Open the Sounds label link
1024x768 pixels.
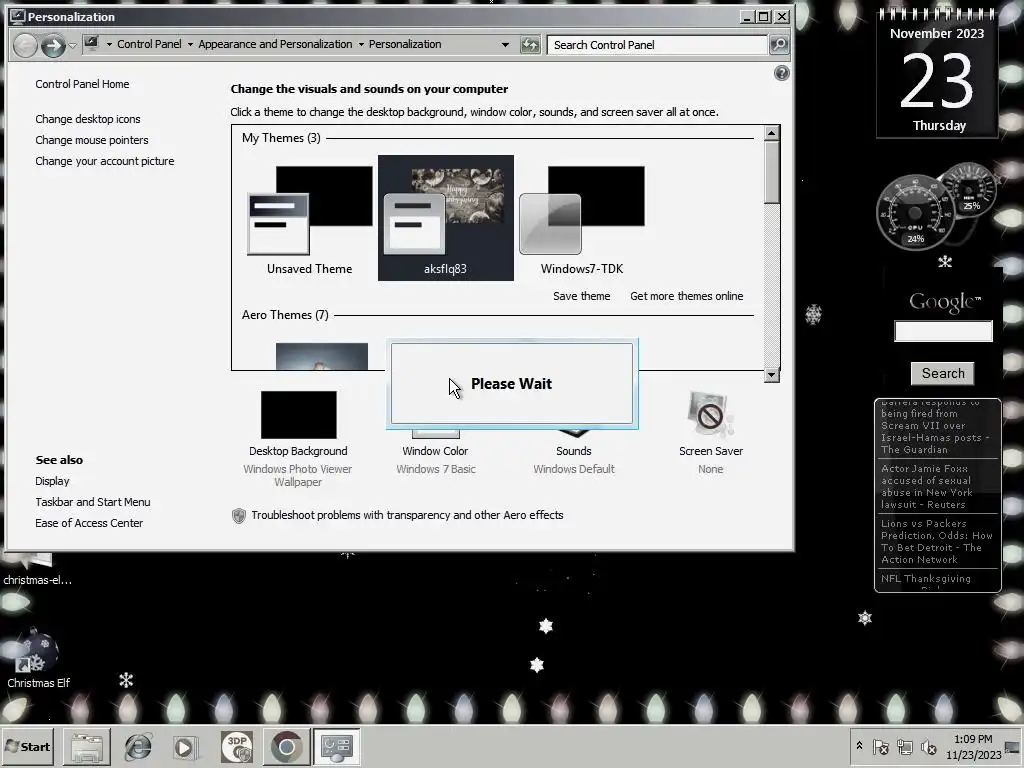coord(573,451)
